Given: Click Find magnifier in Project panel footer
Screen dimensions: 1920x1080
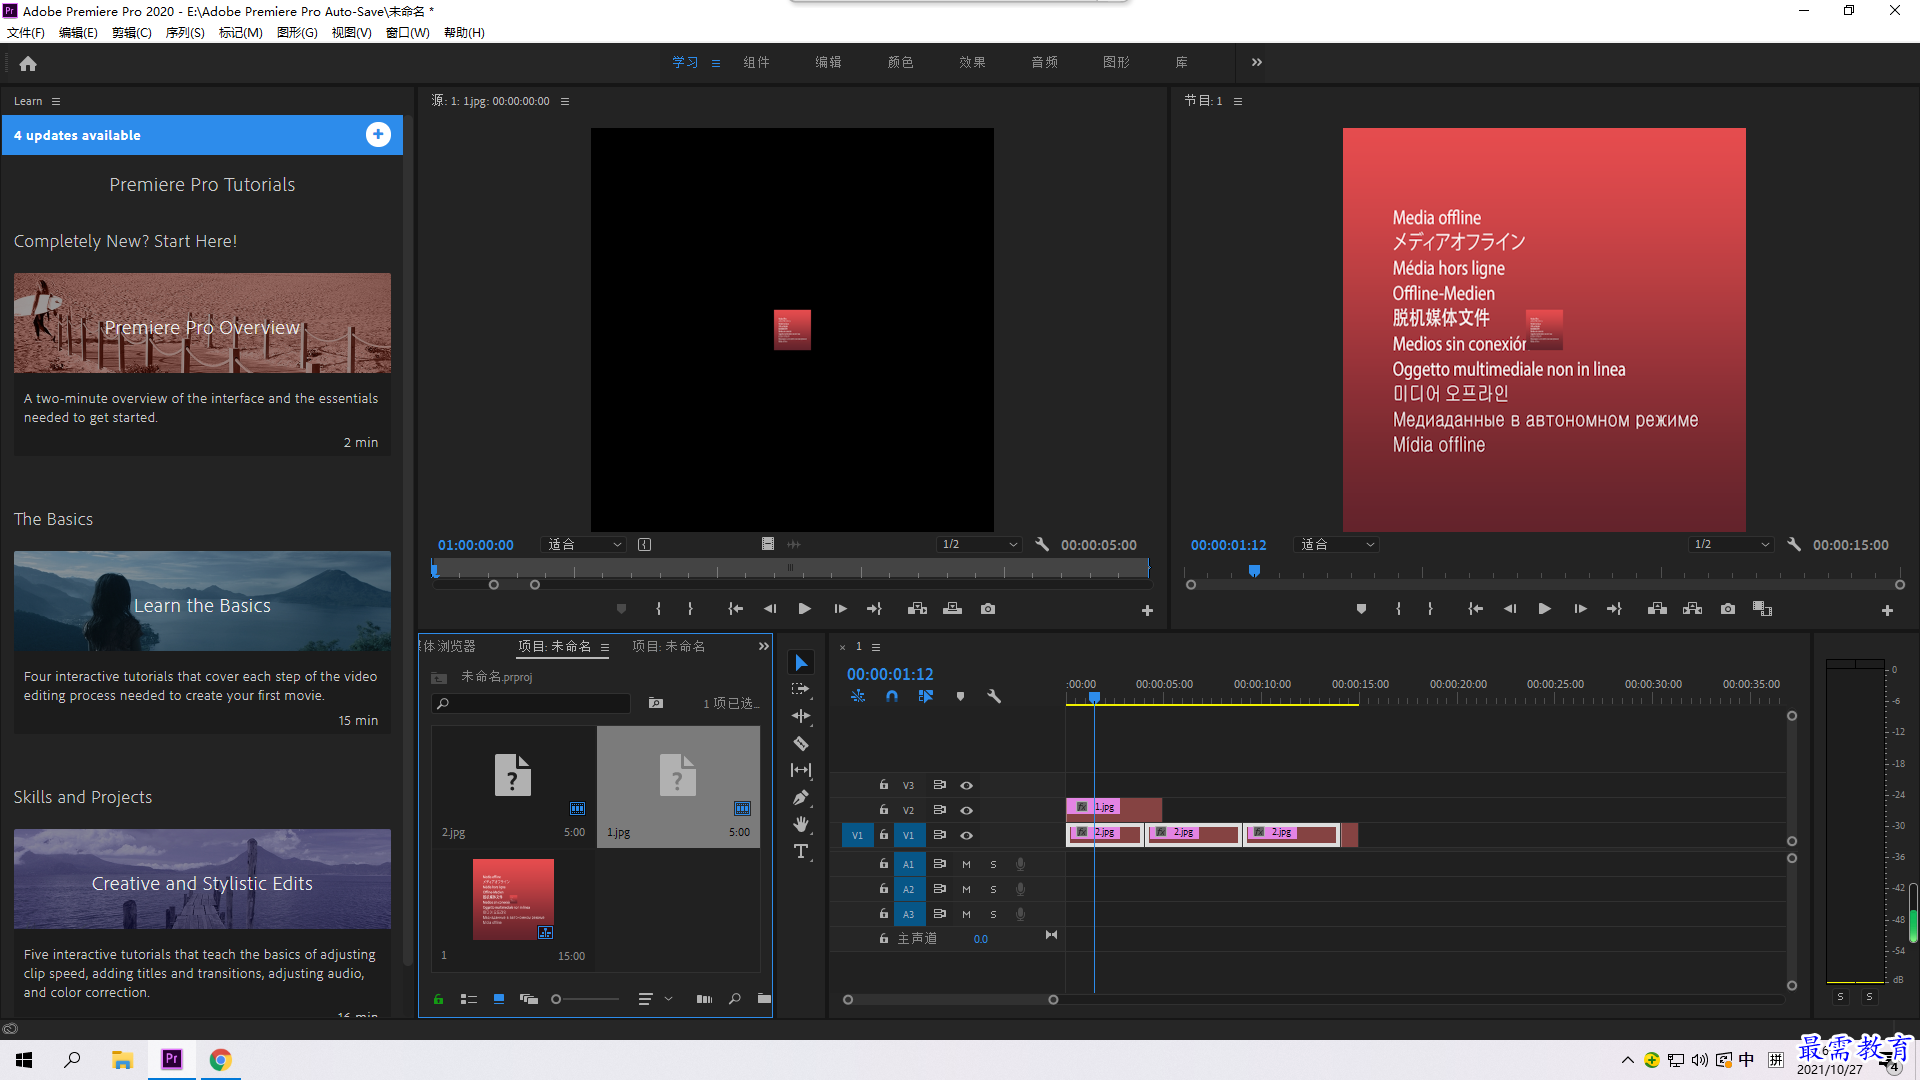Looking at the screenshot, I should point(735,998).
